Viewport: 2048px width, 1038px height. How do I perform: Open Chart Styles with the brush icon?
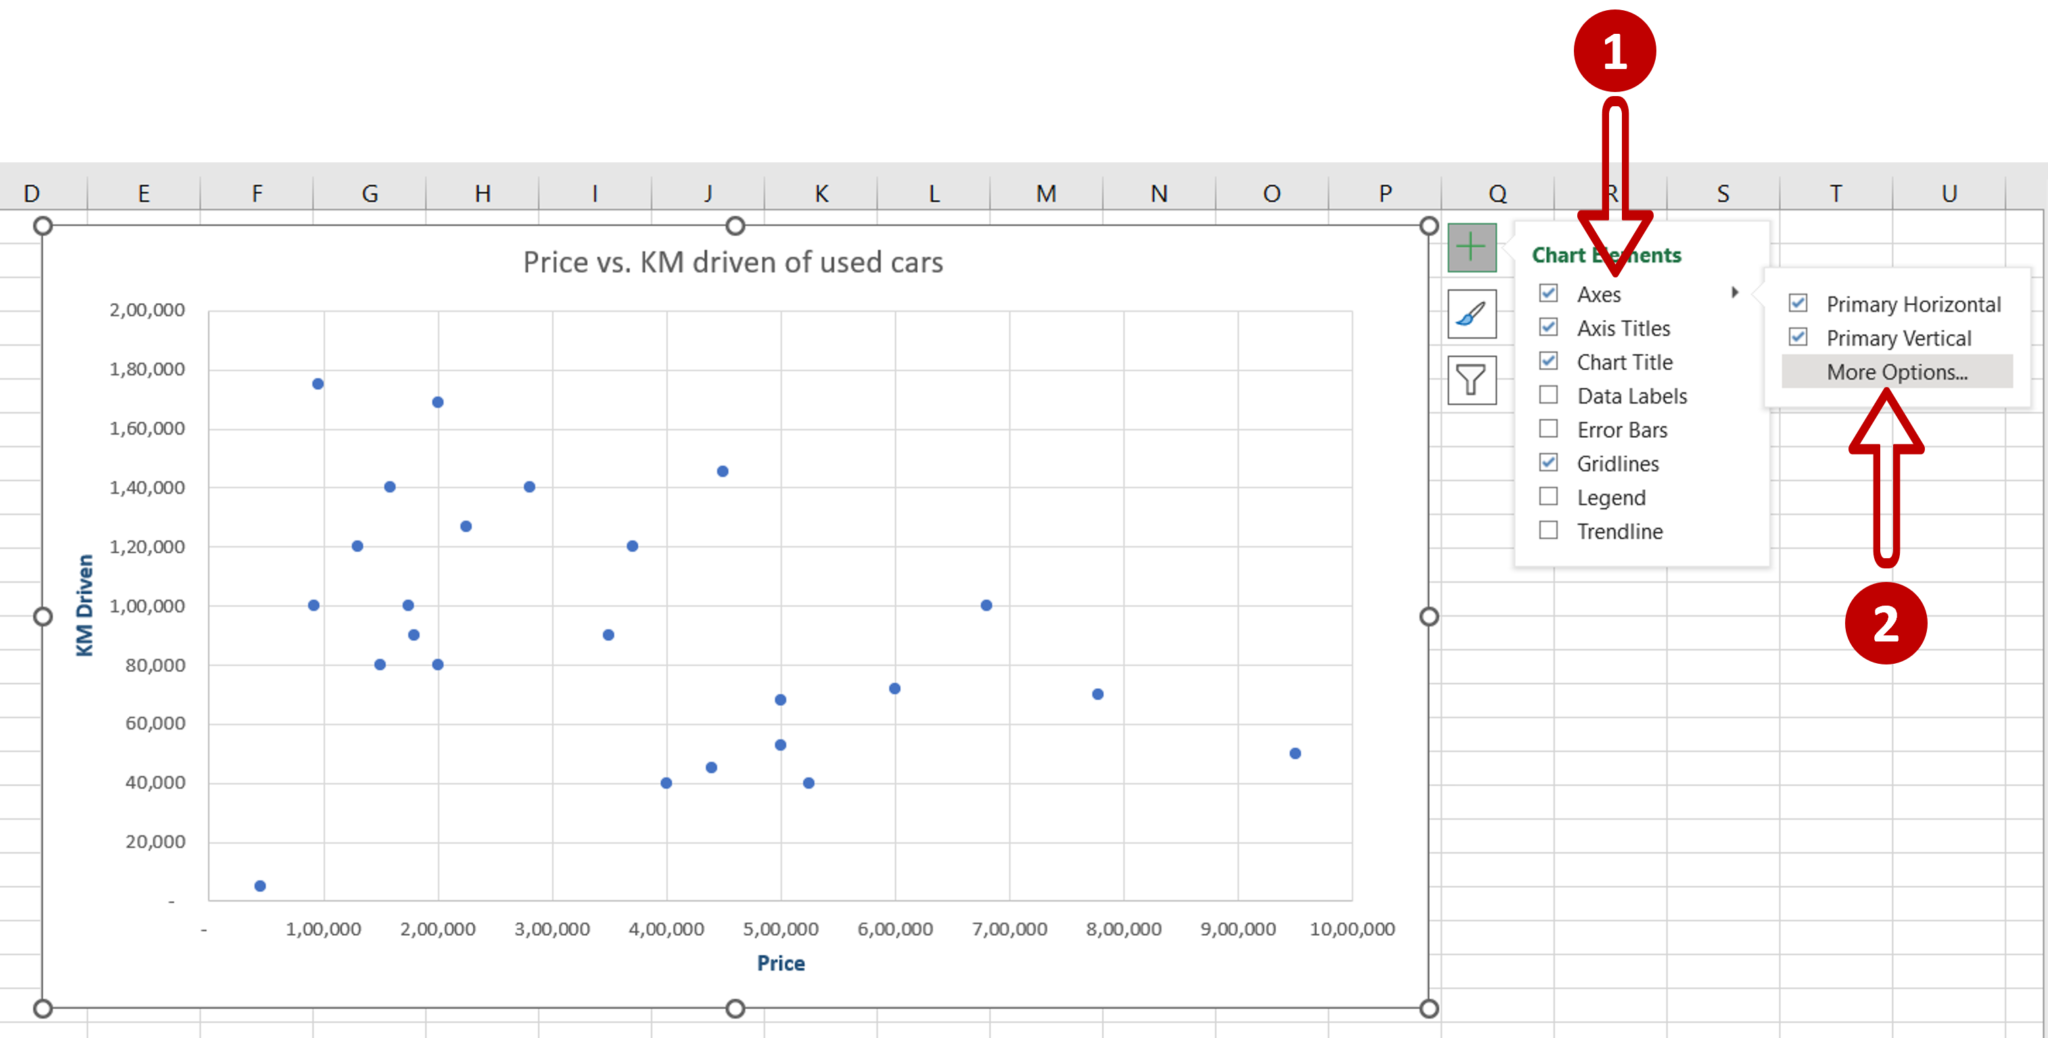[1471, 313]
